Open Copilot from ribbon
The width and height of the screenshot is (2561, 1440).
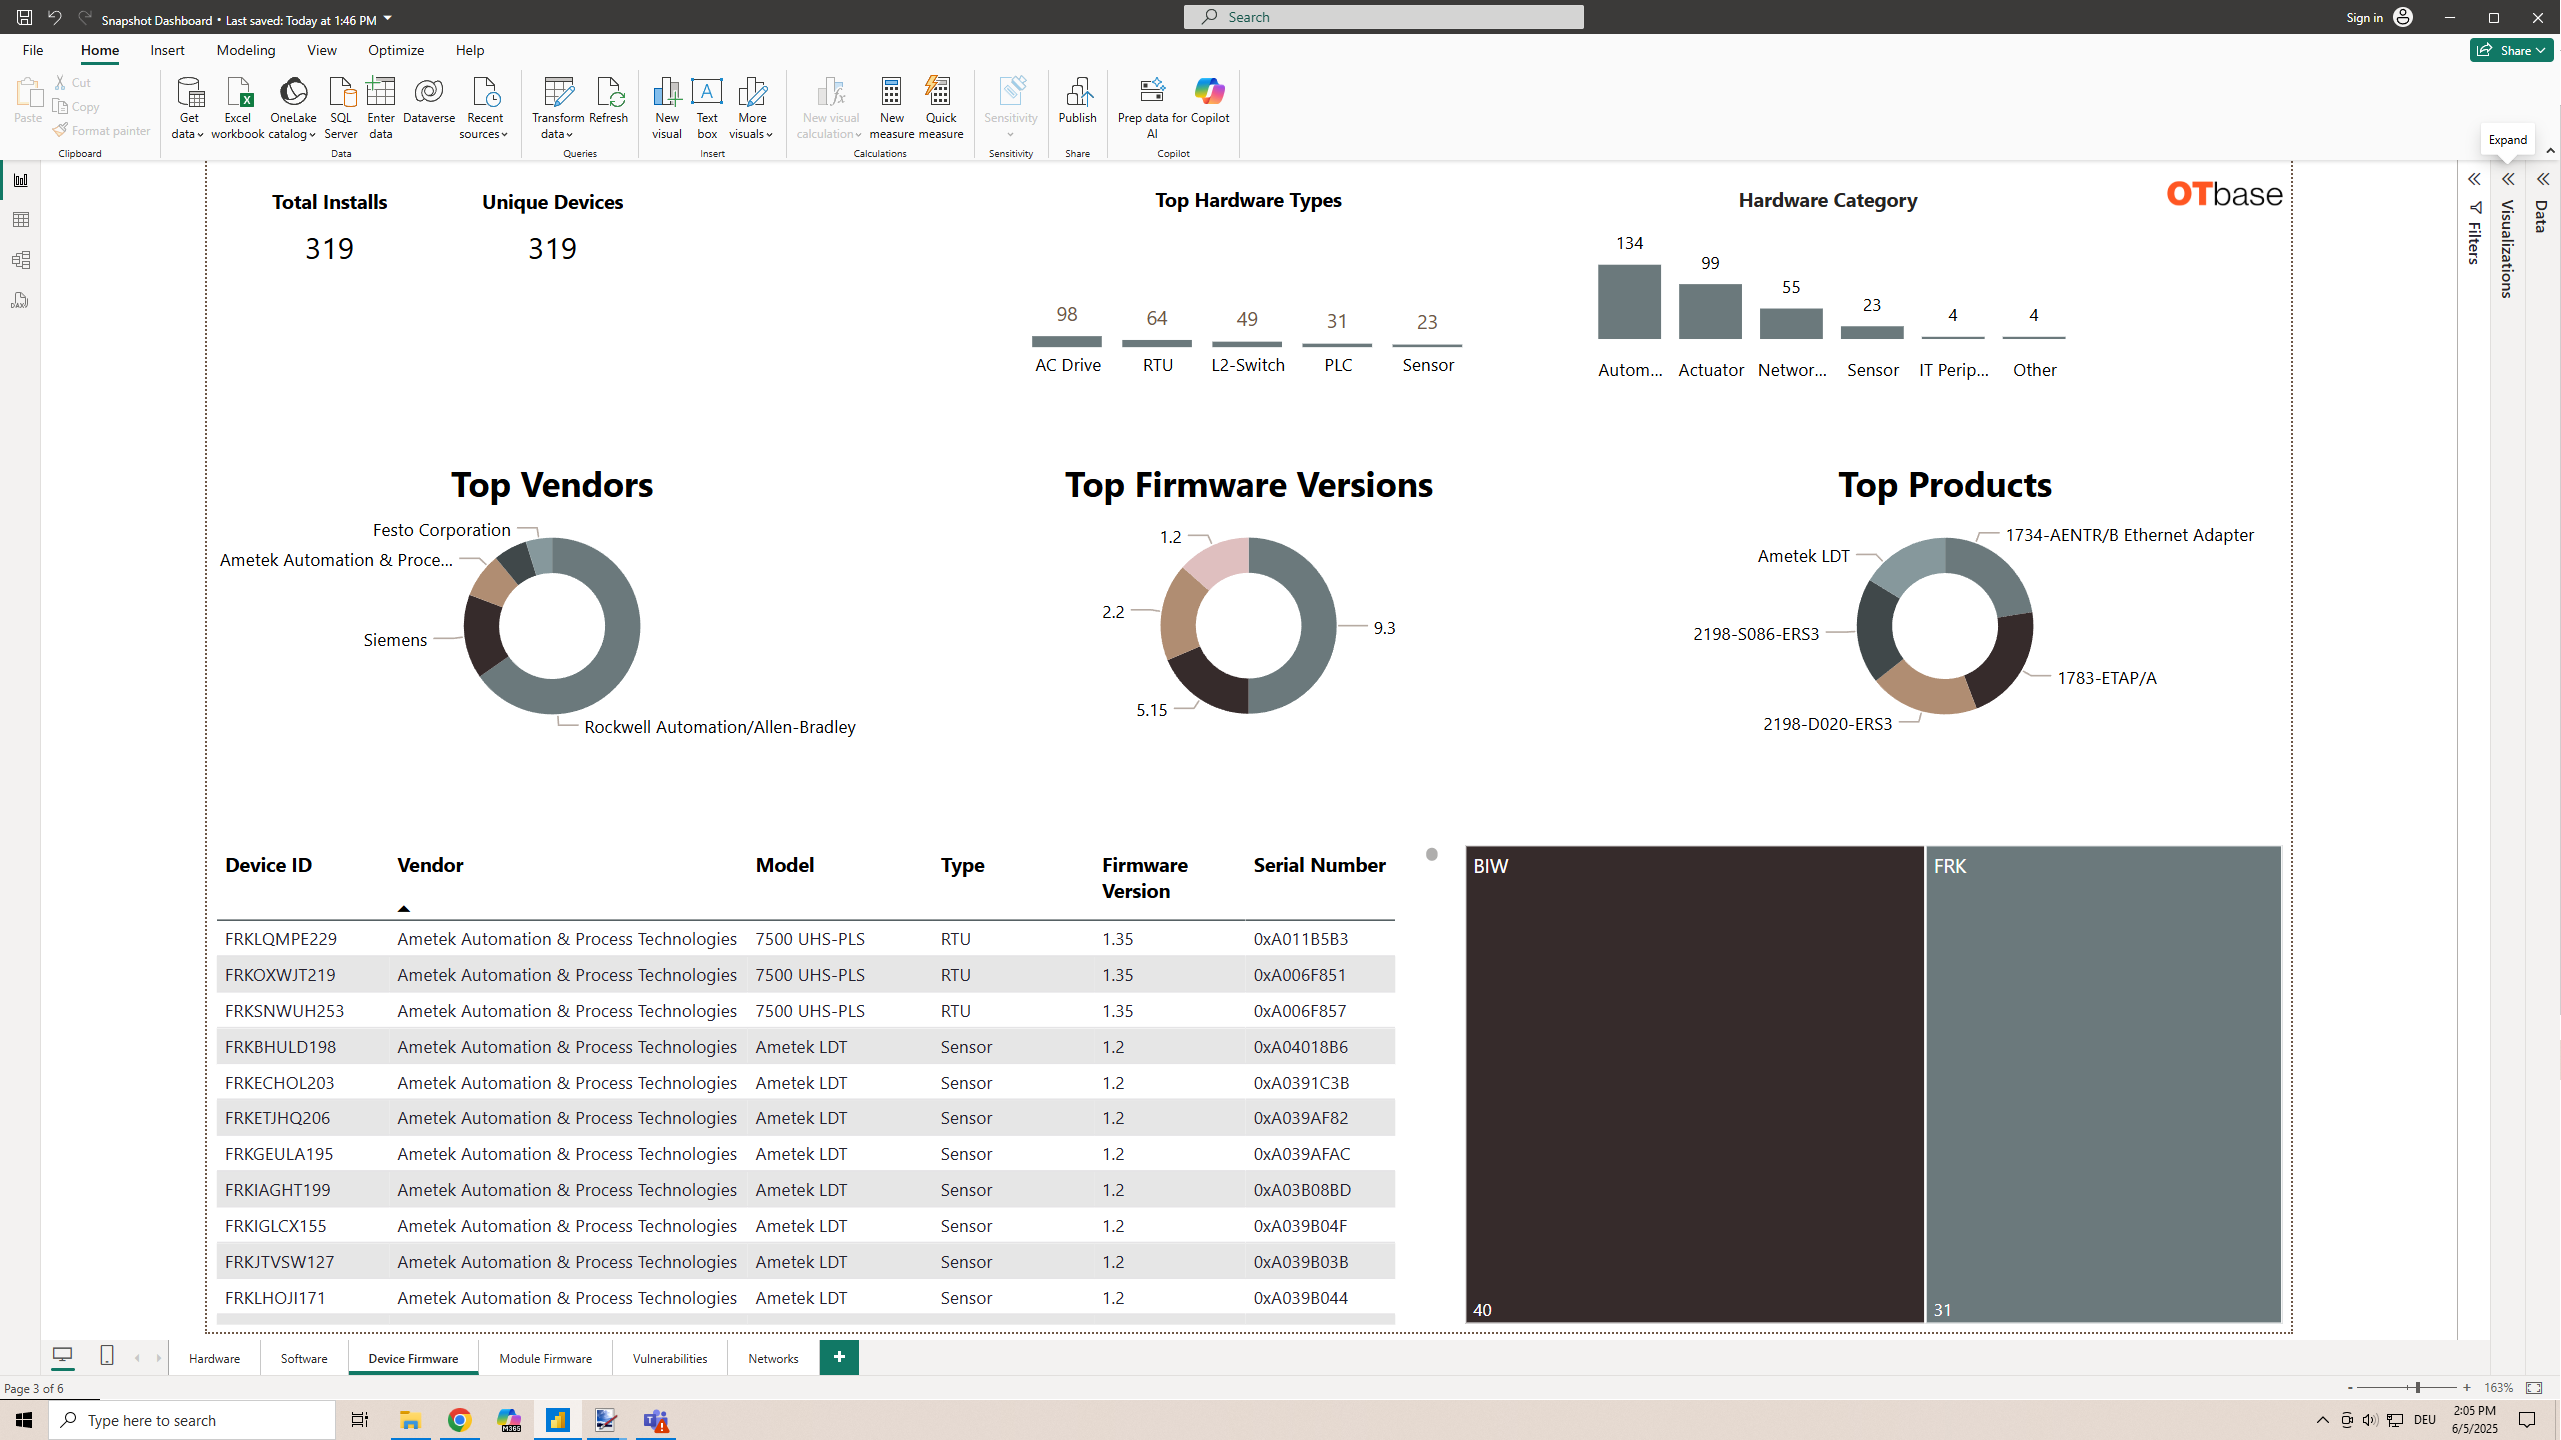(1210, 101)
